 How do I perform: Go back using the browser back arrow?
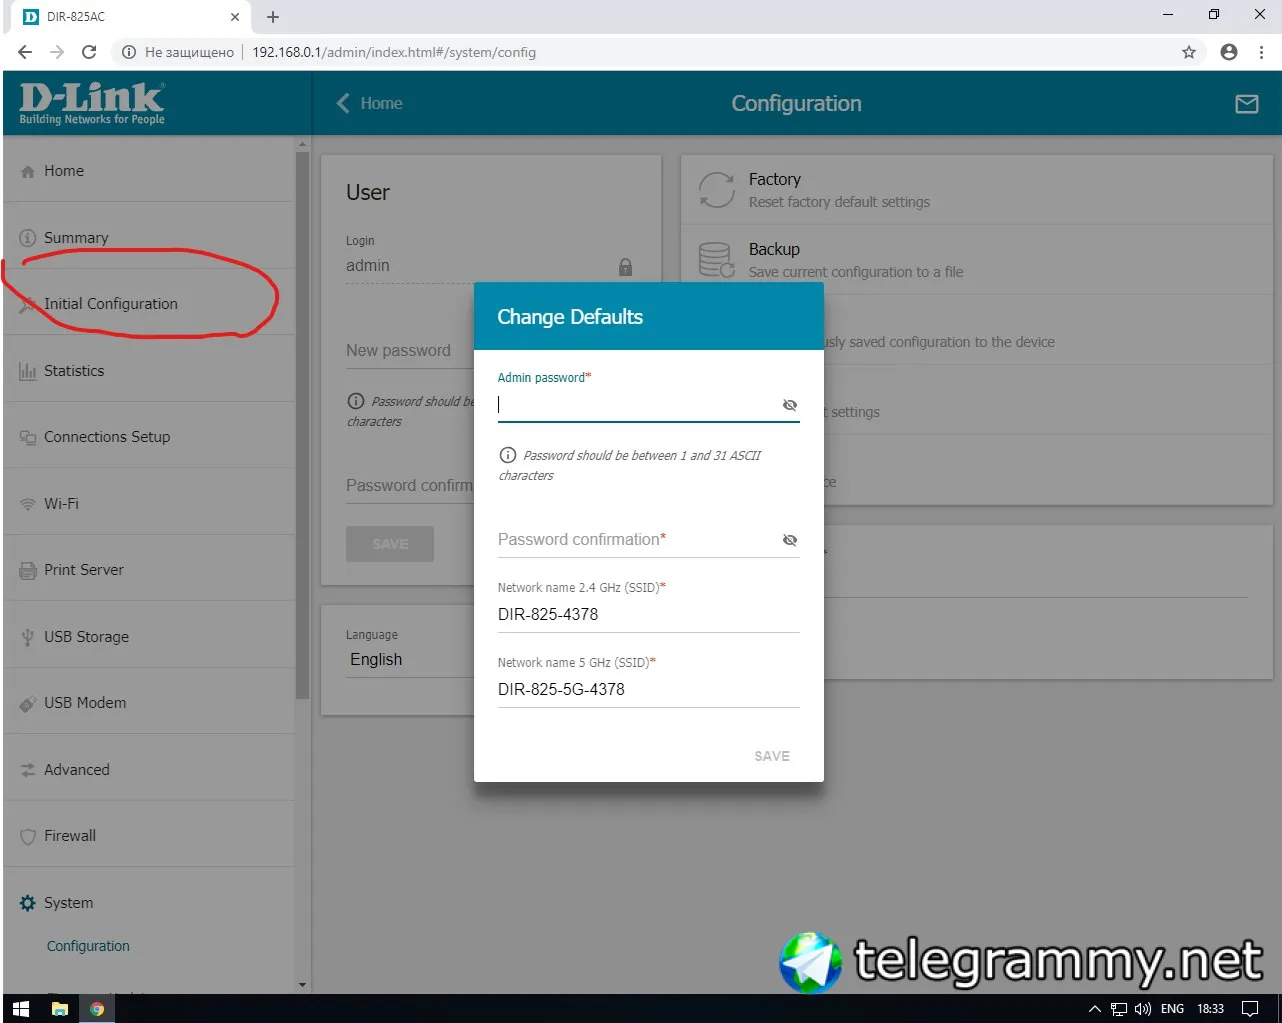click(25, 52)
